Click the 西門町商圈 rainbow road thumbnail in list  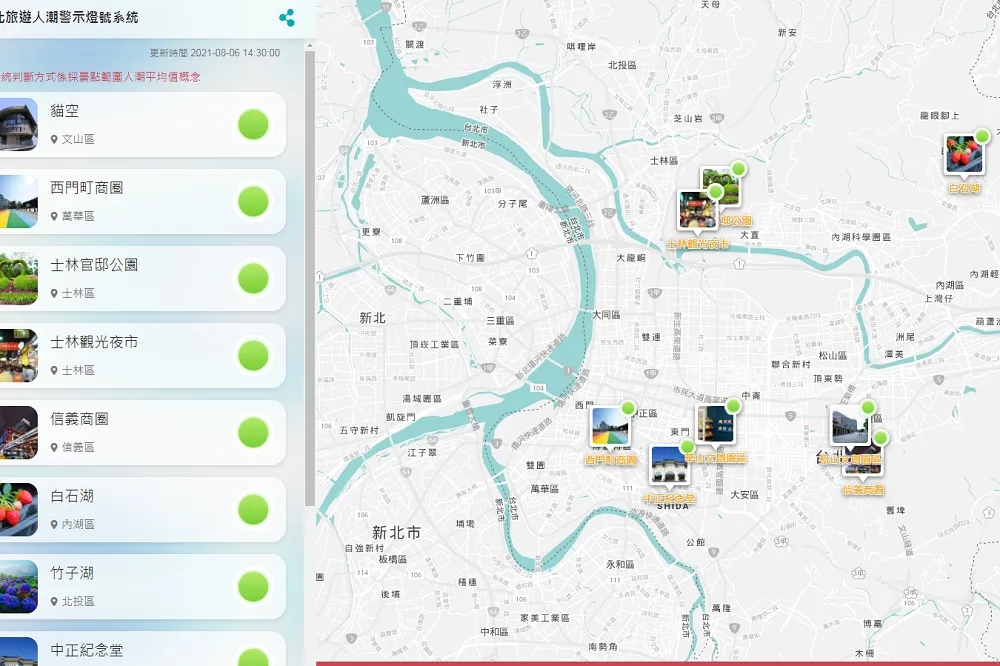click(x=18, y=202)
